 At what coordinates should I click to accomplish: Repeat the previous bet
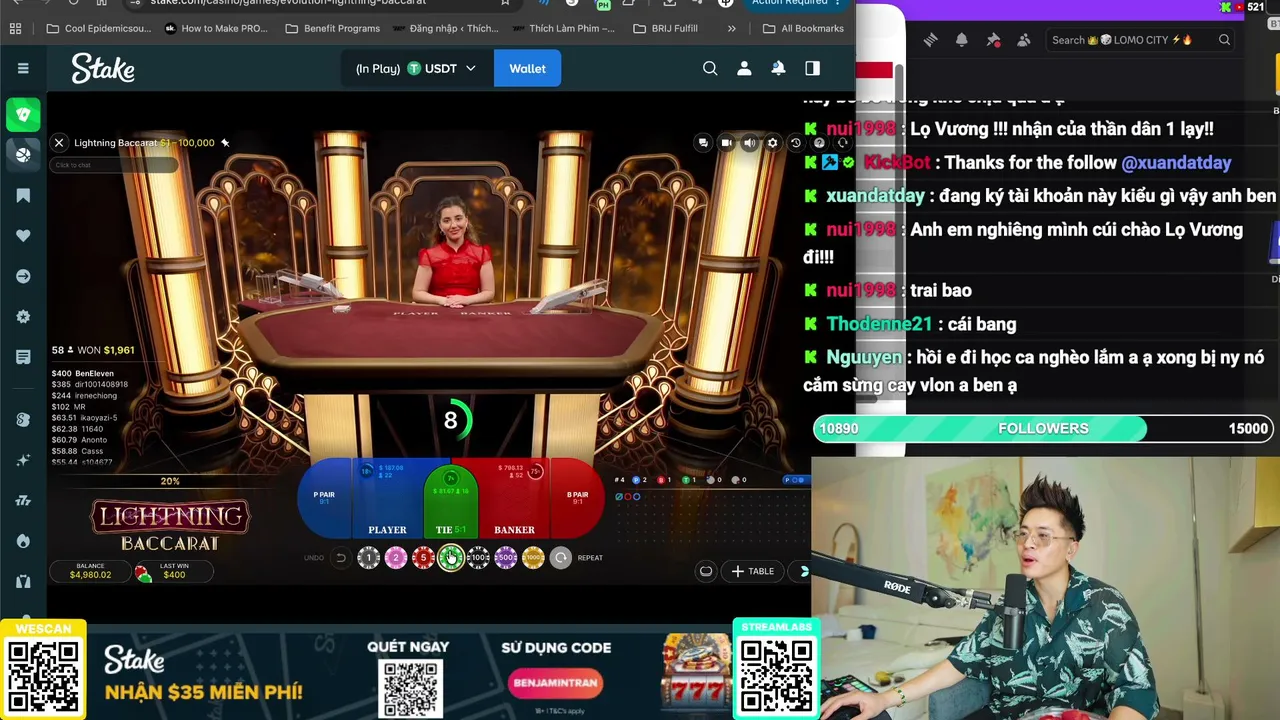(x=561, y=558)
